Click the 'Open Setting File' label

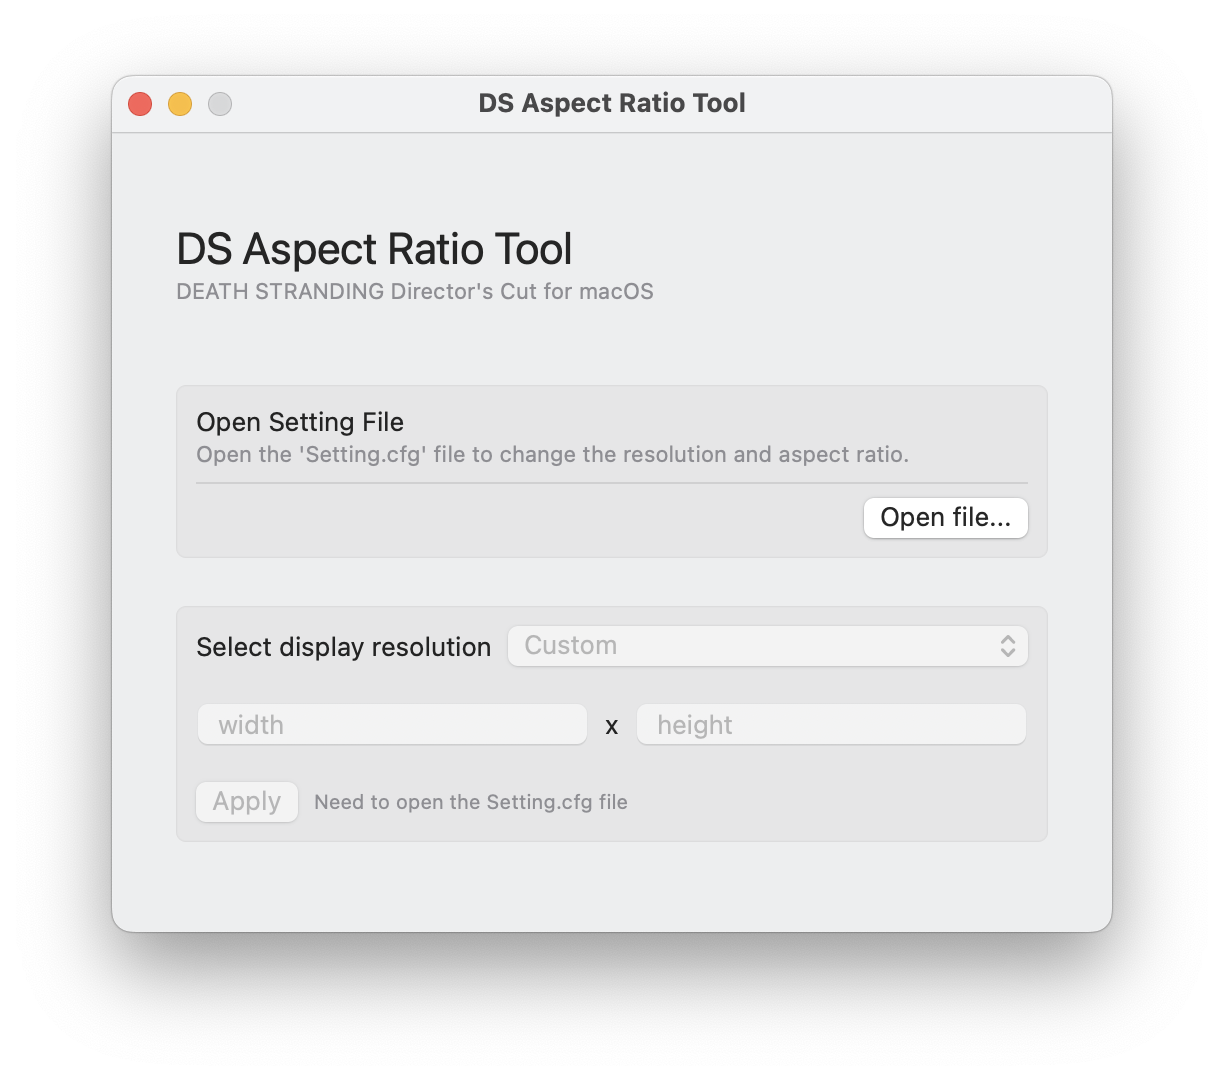coord(300,422)
